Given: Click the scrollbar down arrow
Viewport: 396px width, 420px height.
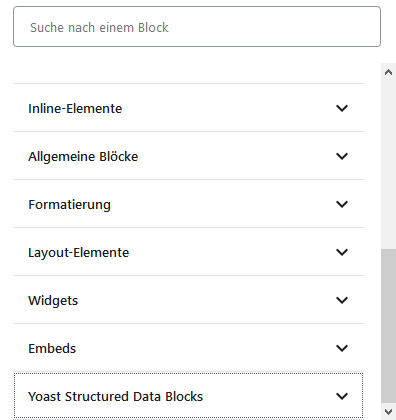Looking at the screenshot, I should click(x=388, y=412).
